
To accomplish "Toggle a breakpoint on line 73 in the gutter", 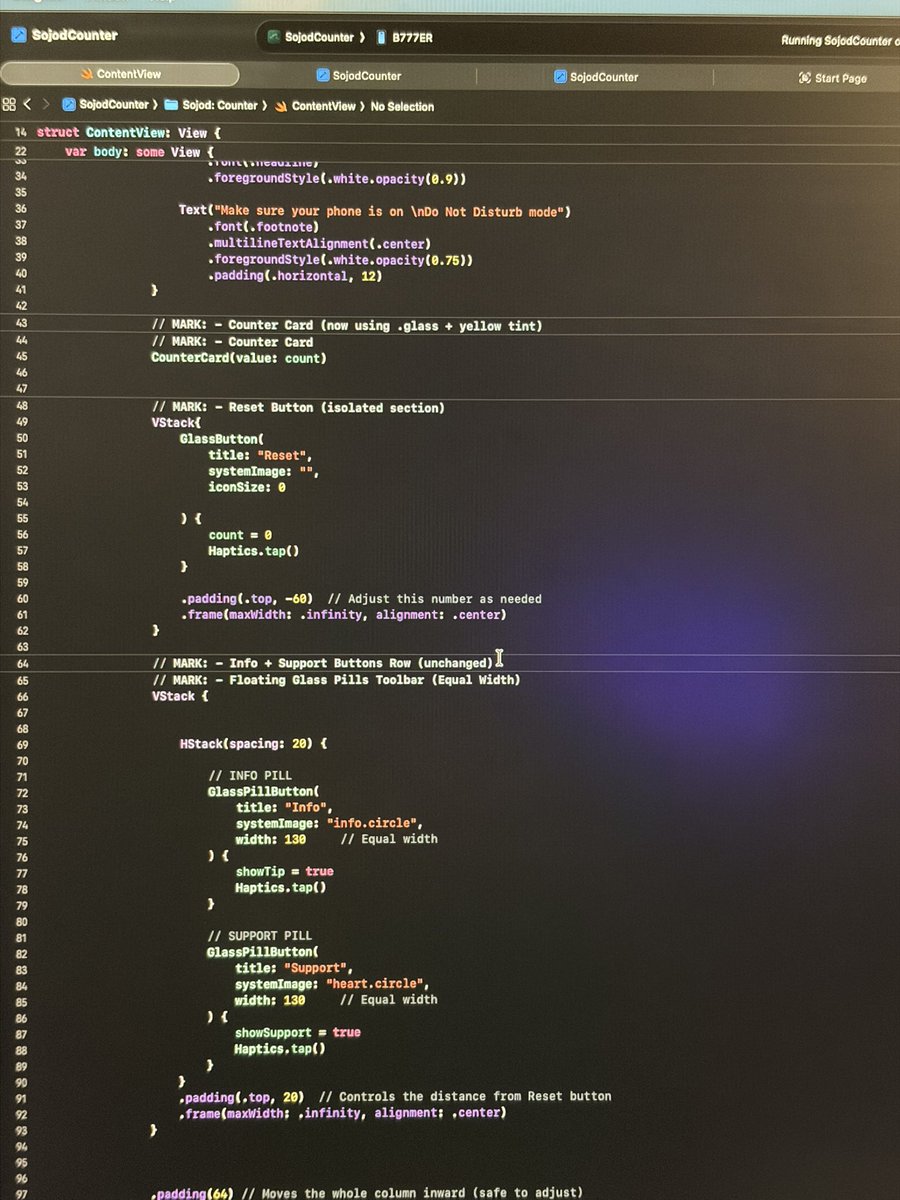I will [21, 807].
